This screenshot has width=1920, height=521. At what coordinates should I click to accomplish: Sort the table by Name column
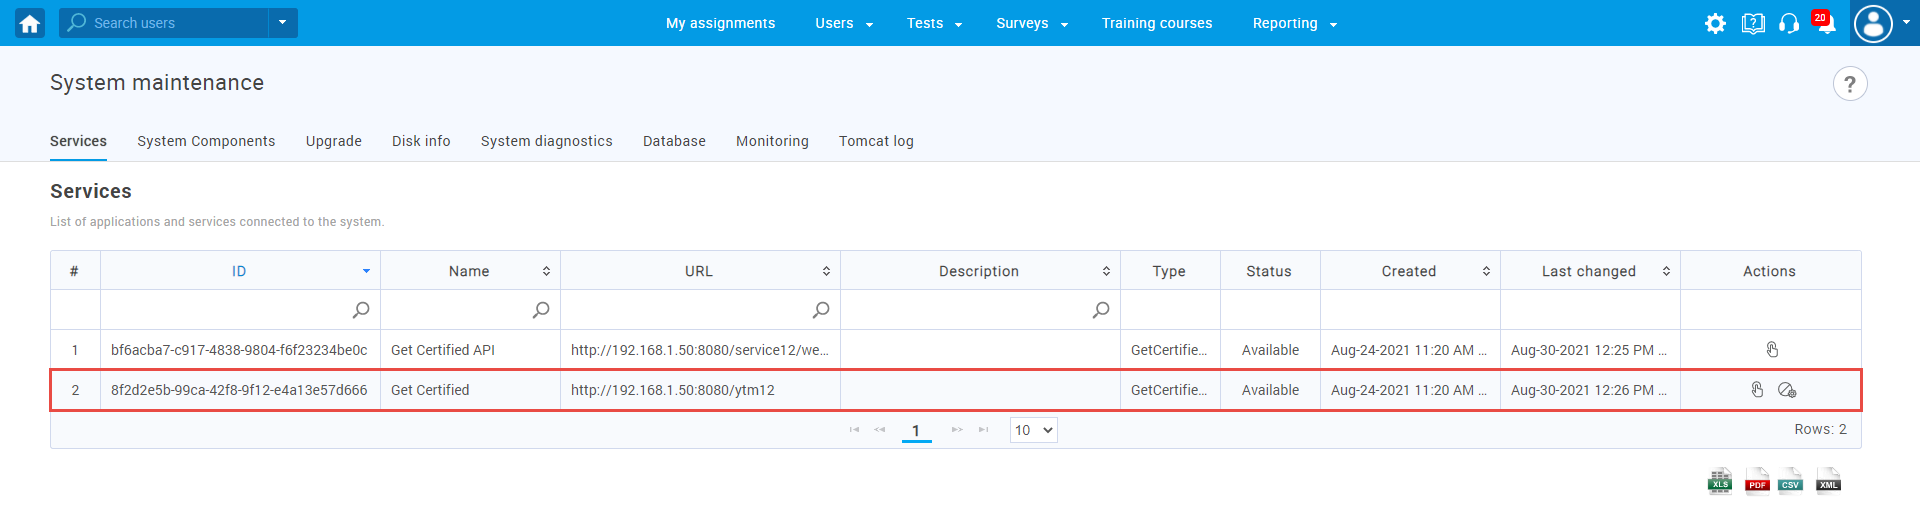(x=470, y=271)
